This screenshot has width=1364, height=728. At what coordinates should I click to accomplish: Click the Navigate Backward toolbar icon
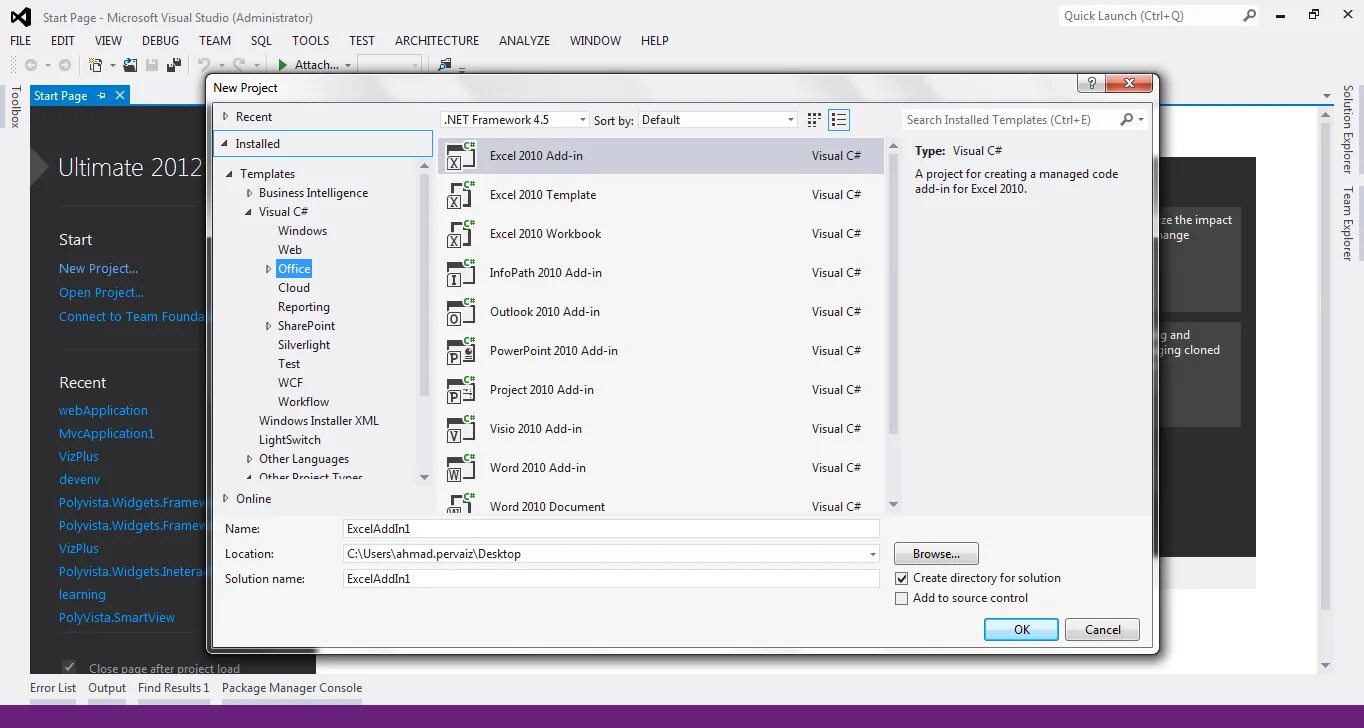(31, 65)
